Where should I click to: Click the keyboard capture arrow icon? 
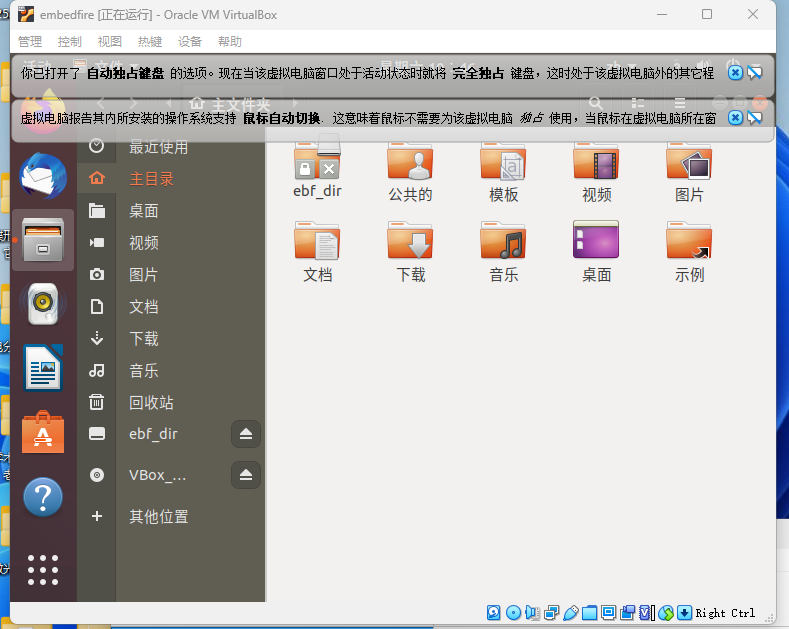pos(684,612)
